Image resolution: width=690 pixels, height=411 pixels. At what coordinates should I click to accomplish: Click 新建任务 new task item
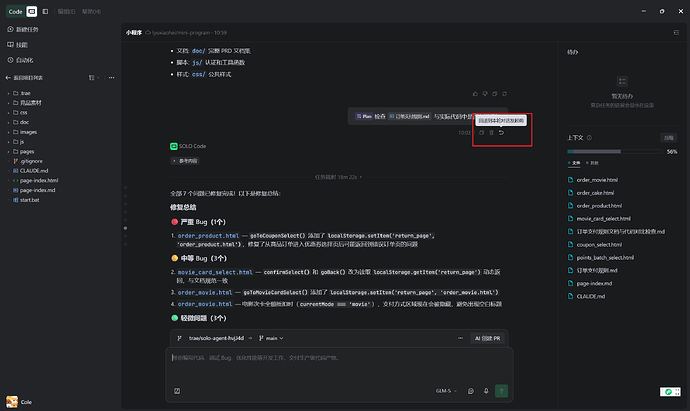coord(23,29)
